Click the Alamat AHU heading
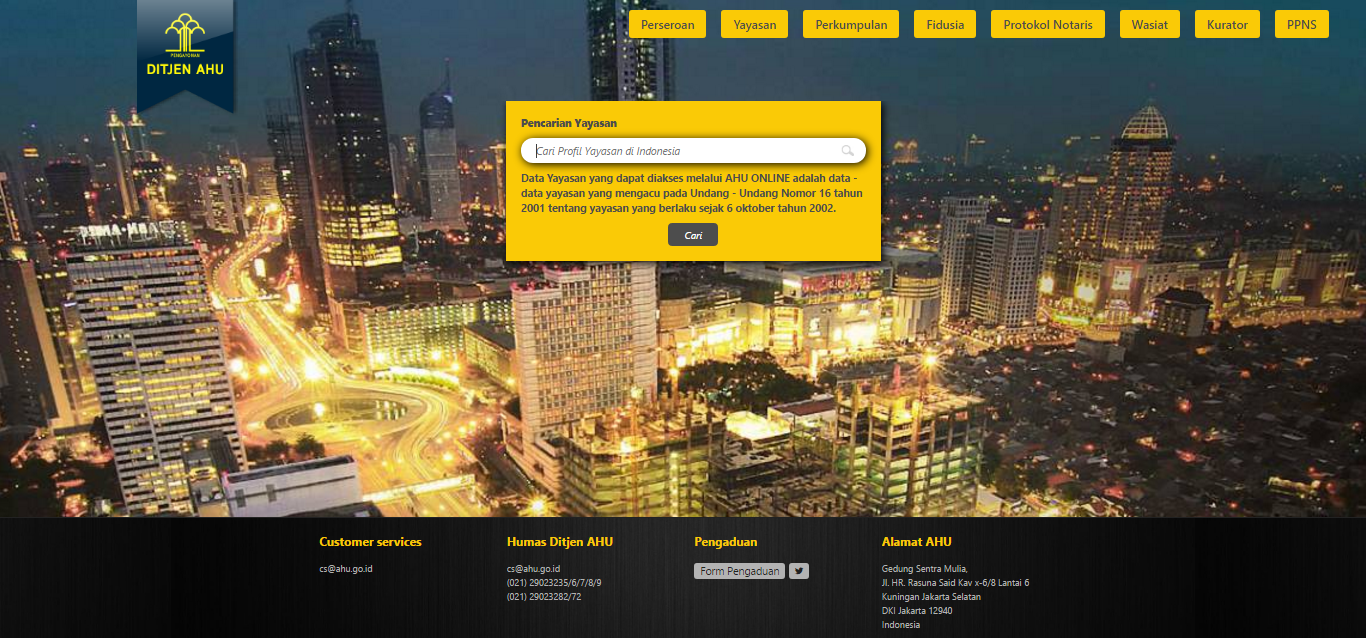This screenshot has height=638, width=1366. (x=916, y=542)
